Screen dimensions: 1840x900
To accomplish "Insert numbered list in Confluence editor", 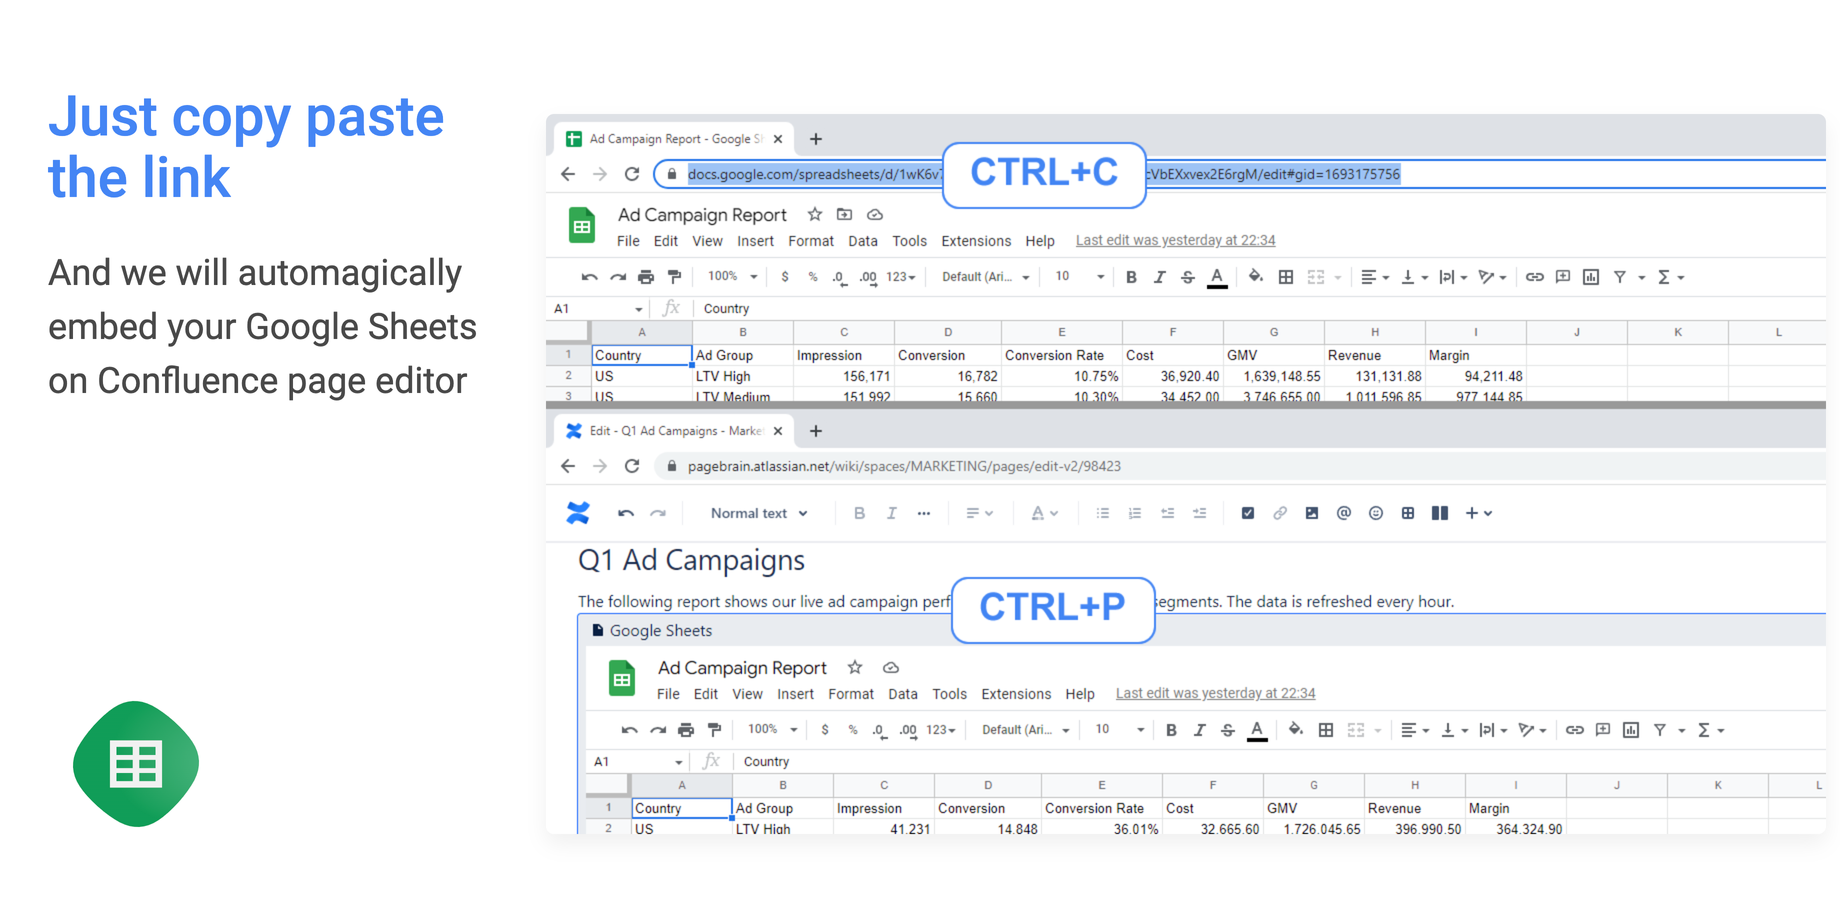I will pos(1135,513).
